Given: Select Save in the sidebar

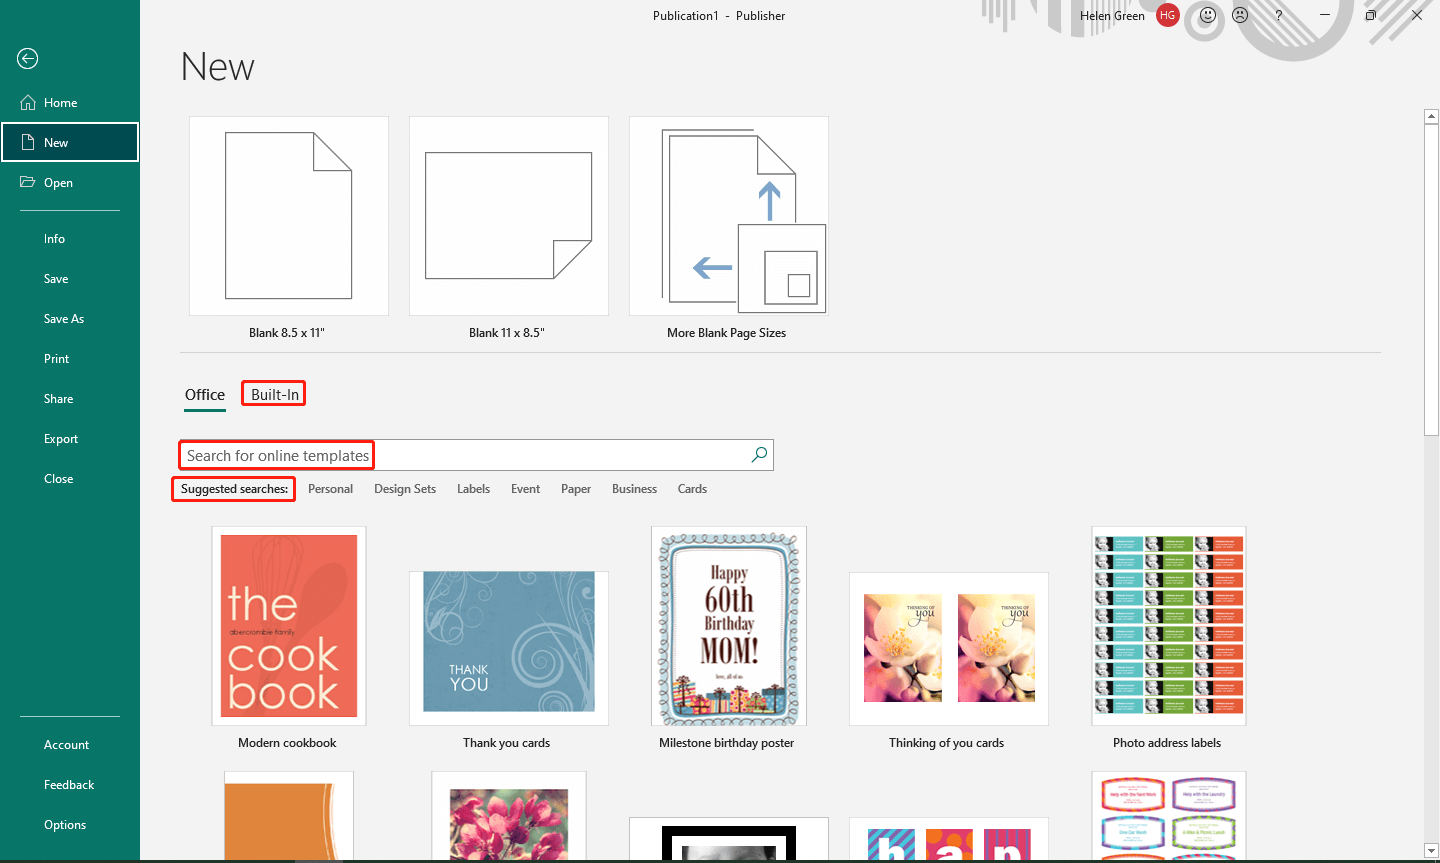Looking at the screenshot, I should 56,279.
